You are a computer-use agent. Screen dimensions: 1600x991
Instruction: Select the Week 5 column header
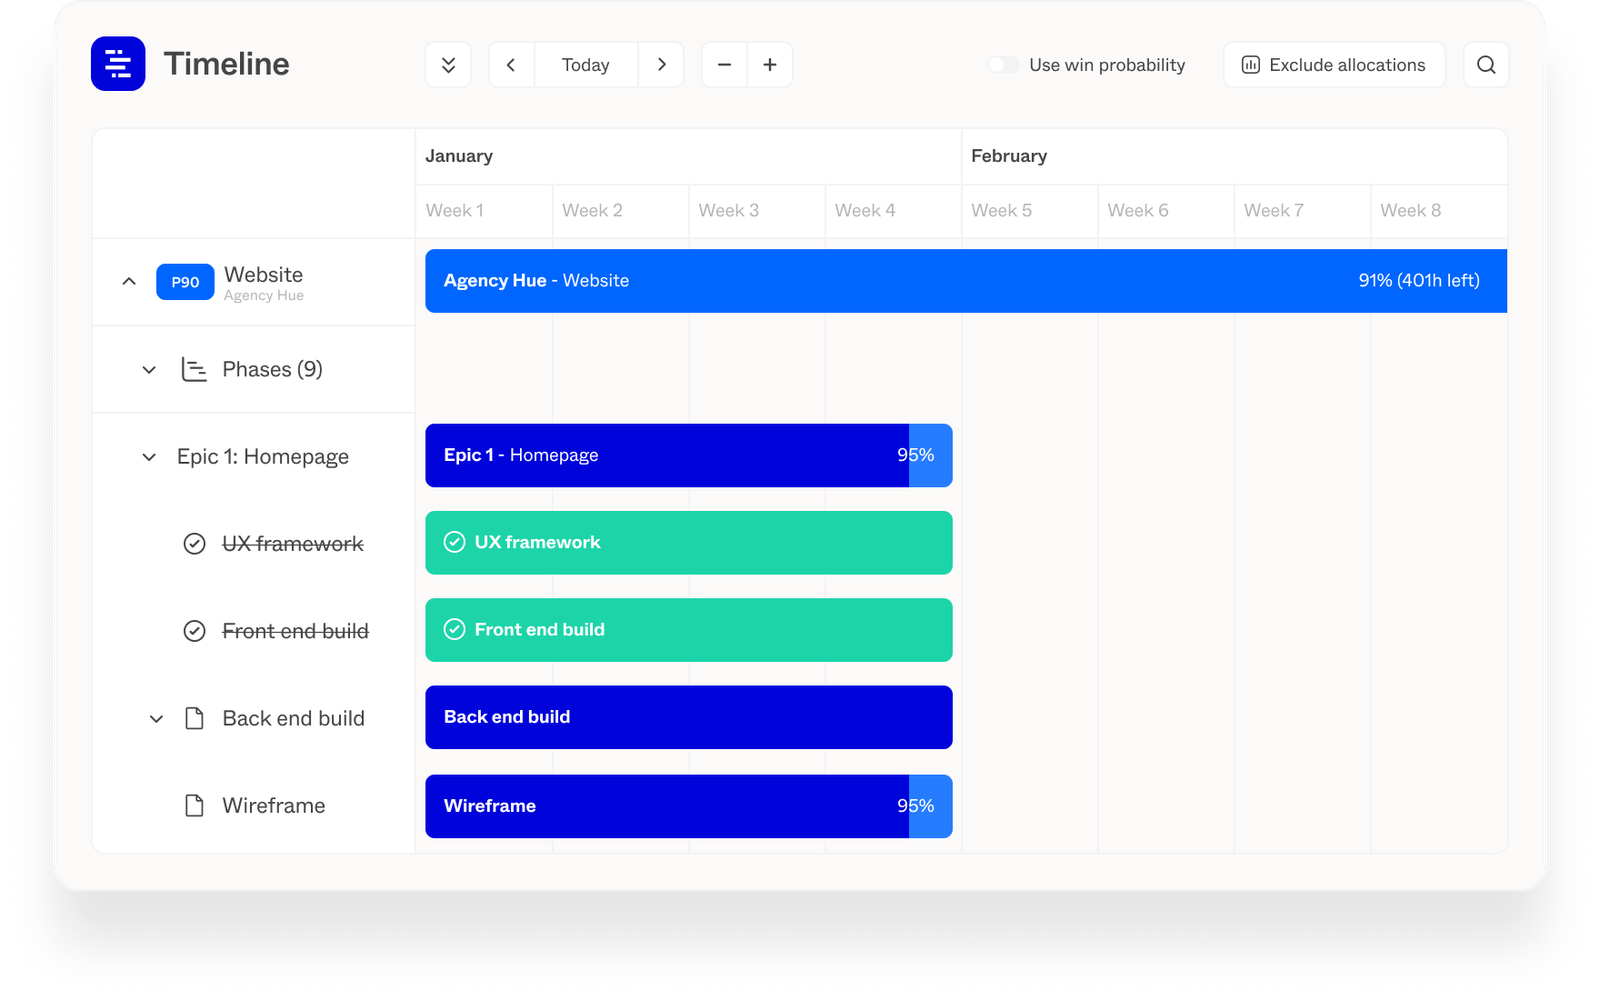(x=1000, y=210)
